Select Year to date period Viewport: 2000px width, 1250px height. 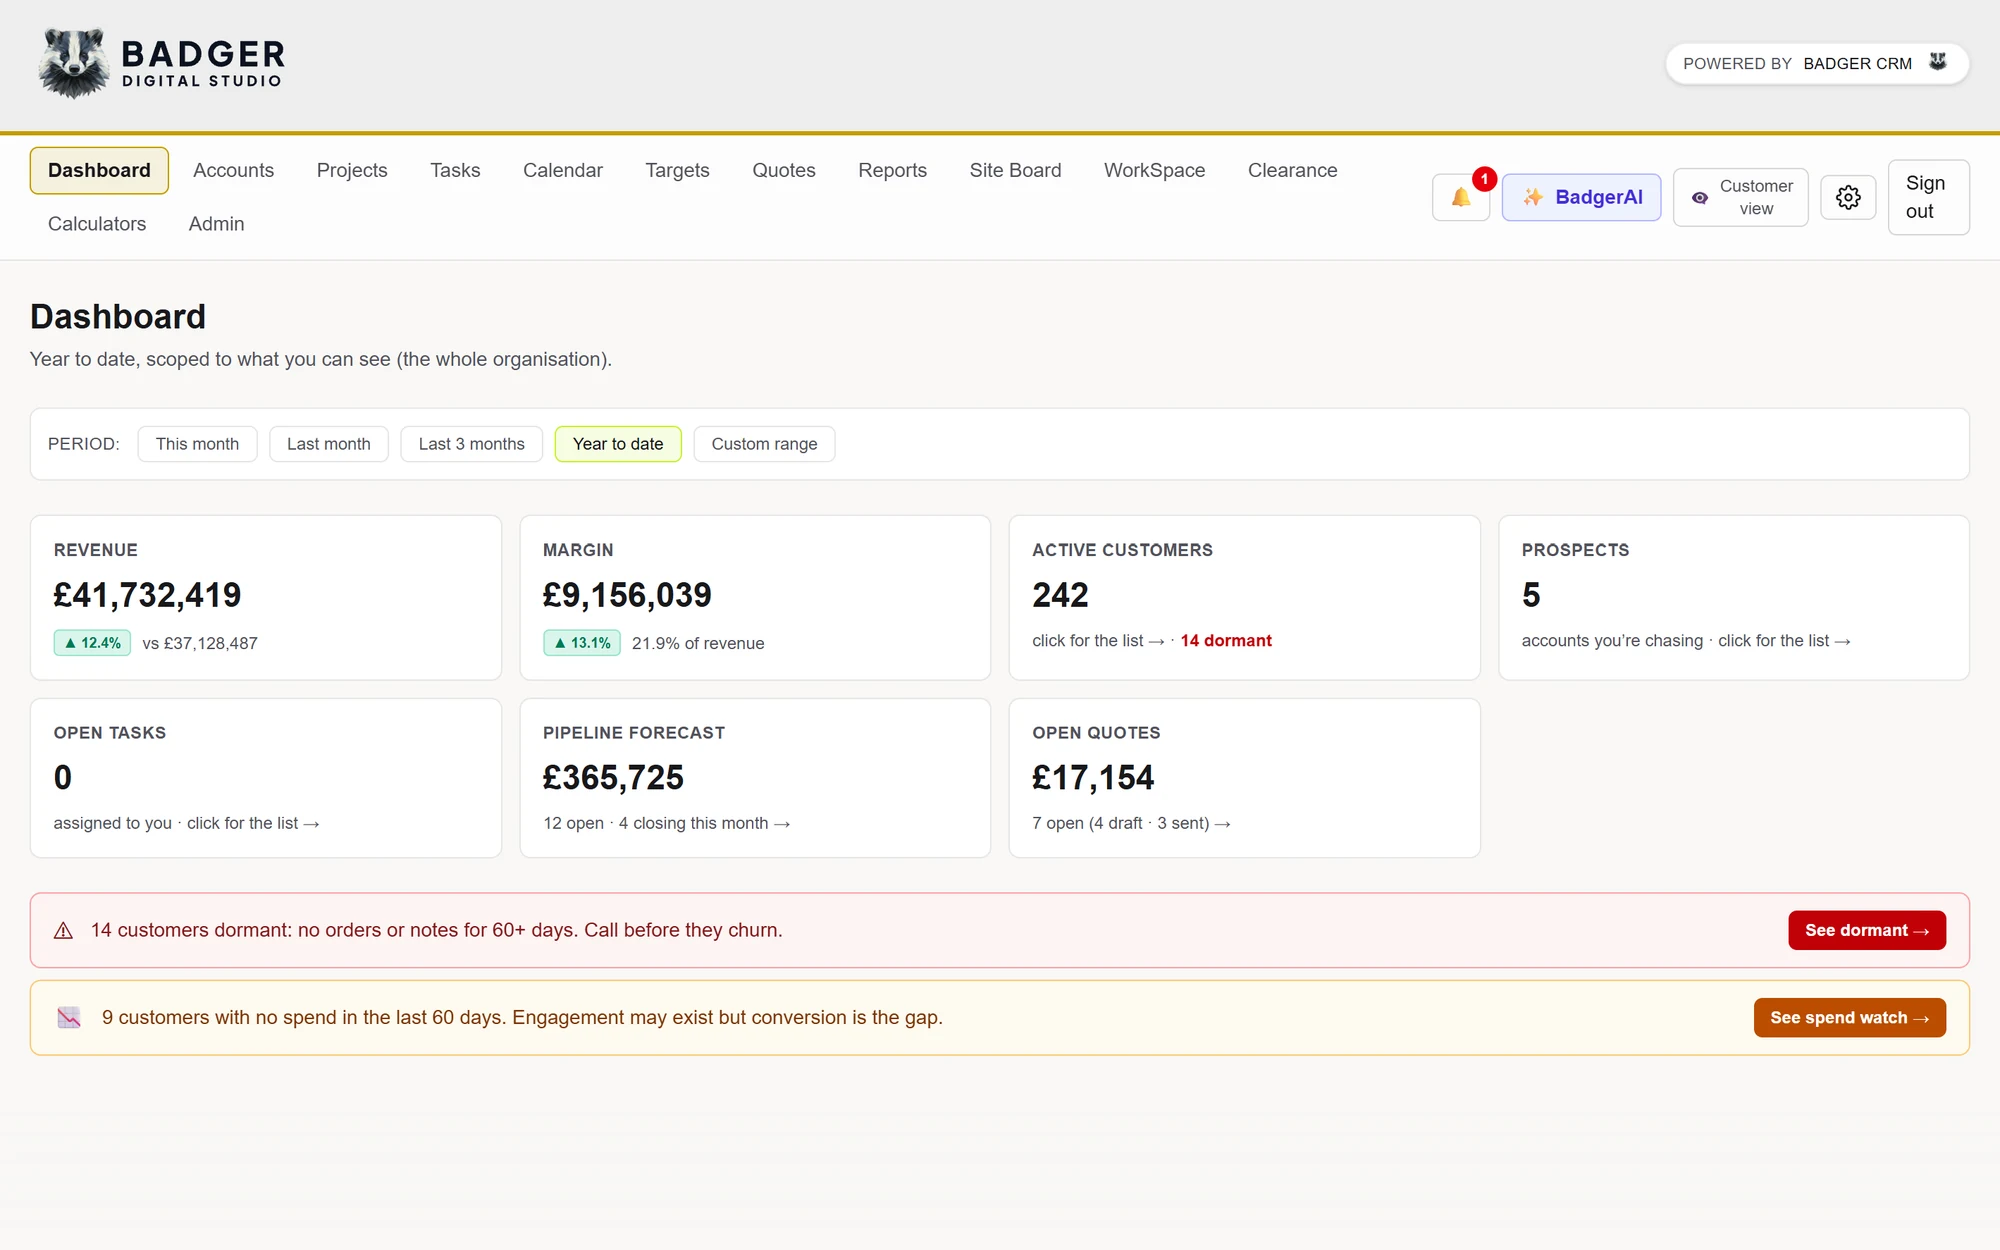[x=618, y=444]
